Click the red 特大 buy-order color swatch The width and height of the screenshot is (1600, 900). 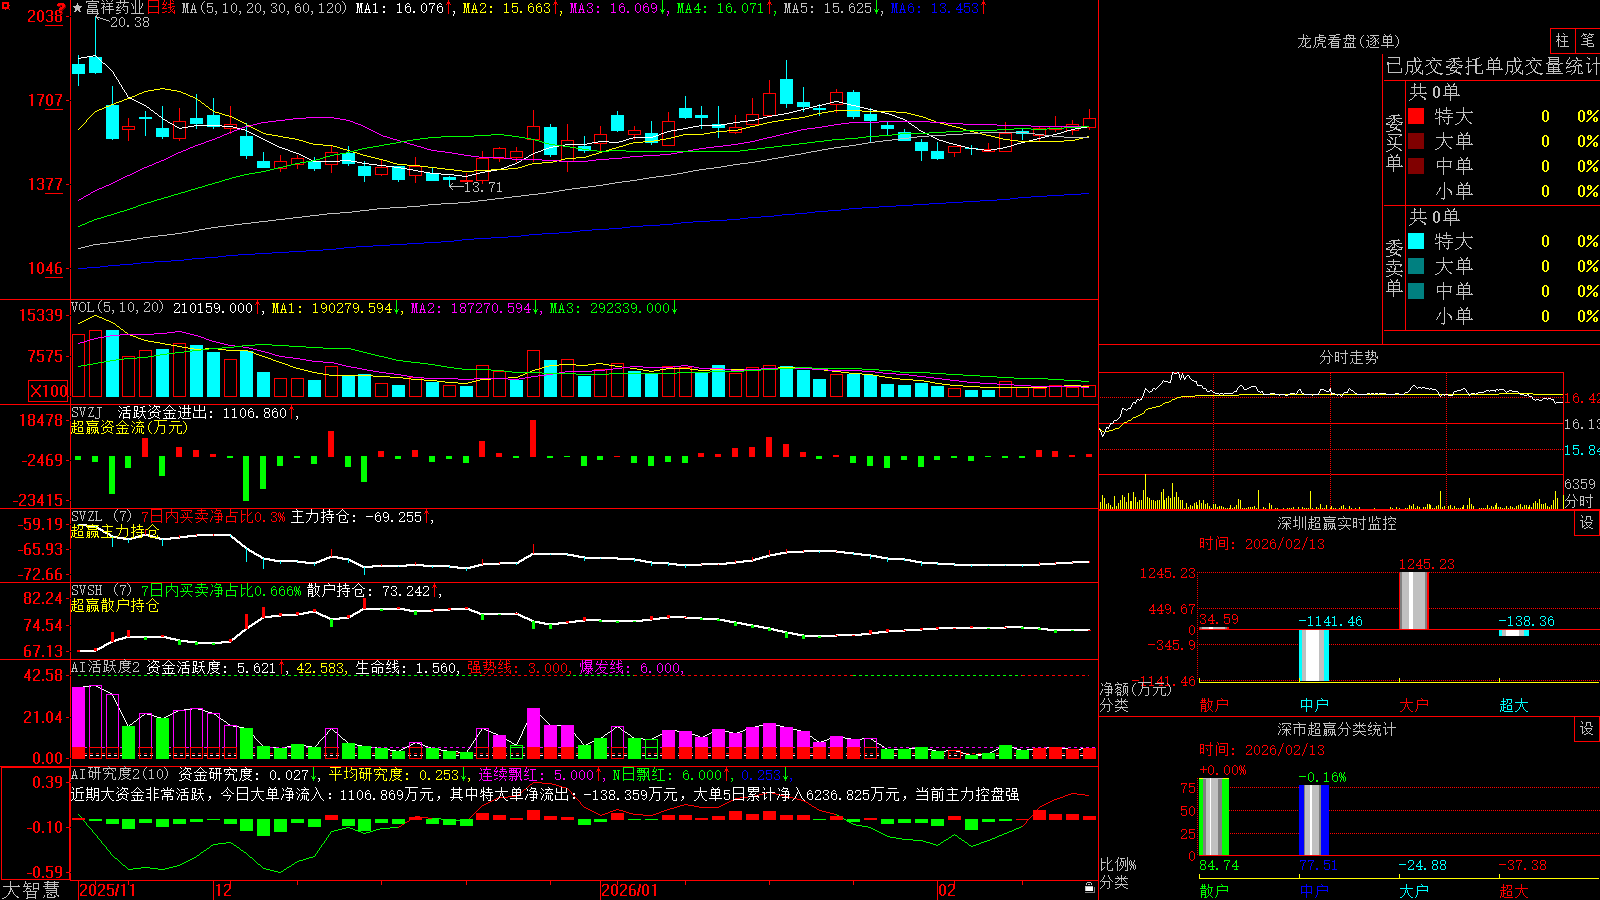click(1416, 116)
